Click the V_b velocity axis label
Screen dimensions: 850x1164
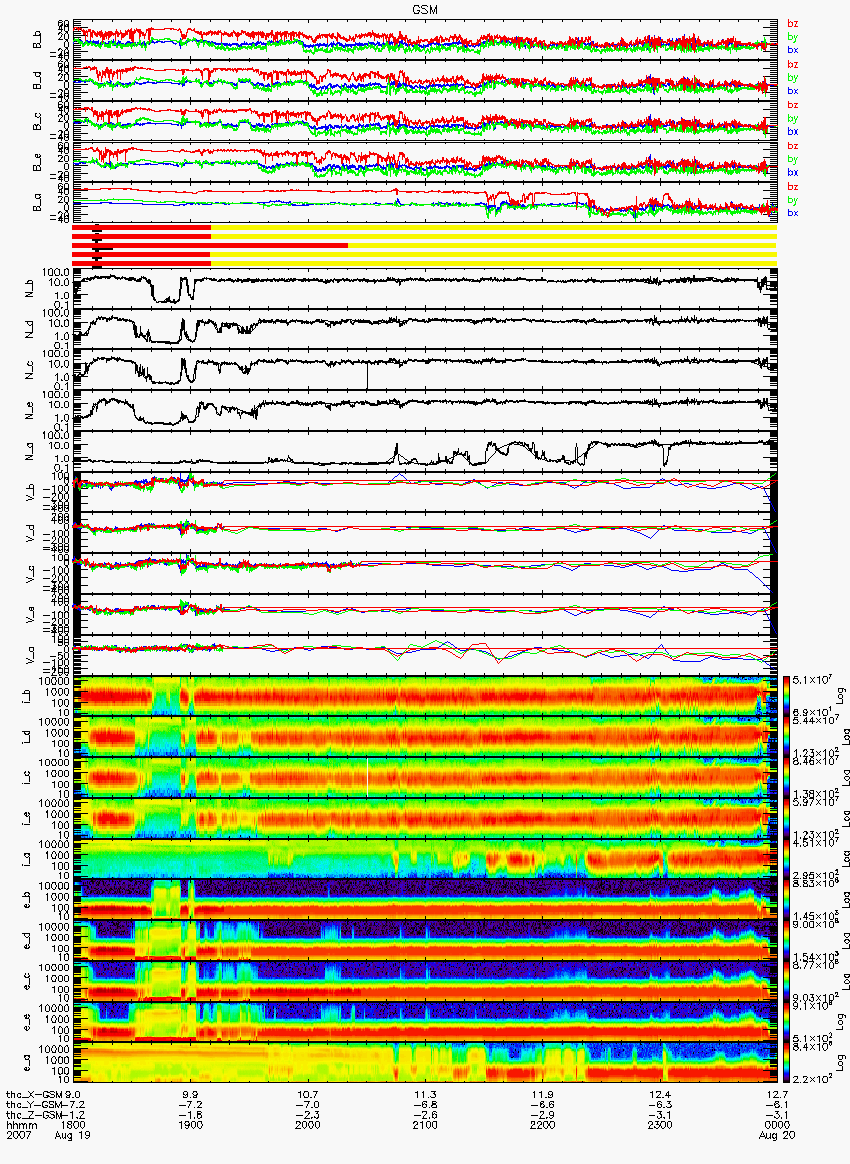click(31, 491)
